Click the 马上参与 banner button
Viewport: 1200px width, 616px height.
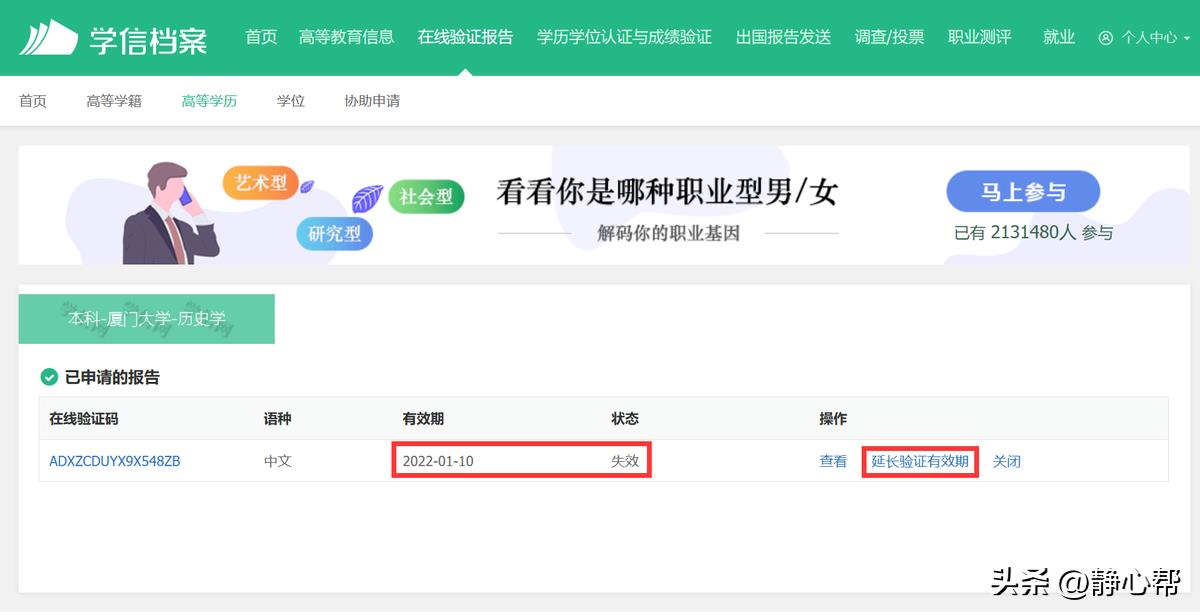click(1023, 192)
